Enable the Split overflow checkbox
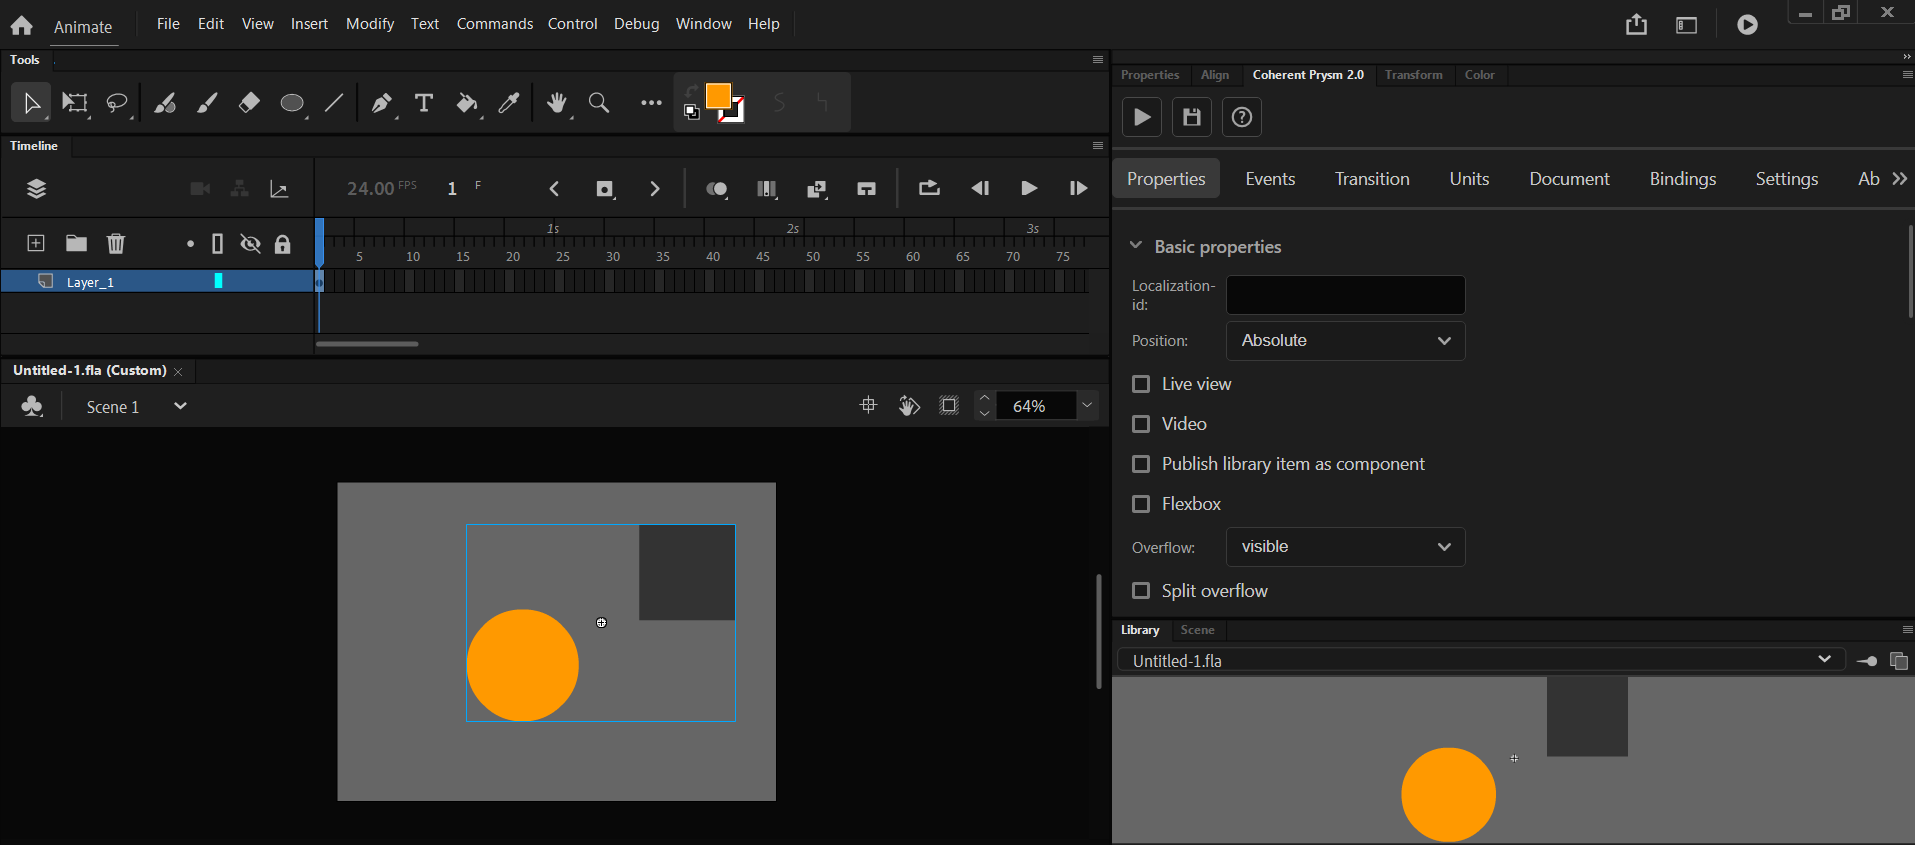The width and height of the screenshot is (1915, 845). point(1141,591)
